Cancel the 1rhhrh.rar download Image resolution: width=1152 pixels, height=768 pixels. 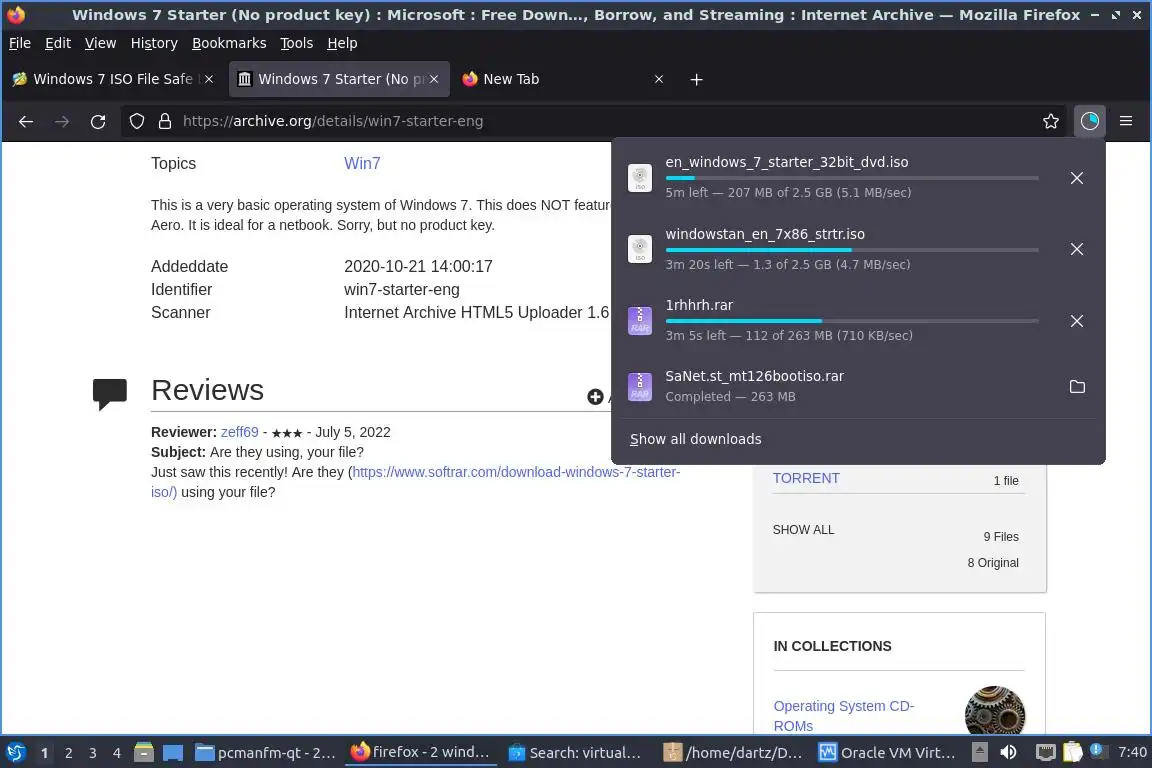1076,320
